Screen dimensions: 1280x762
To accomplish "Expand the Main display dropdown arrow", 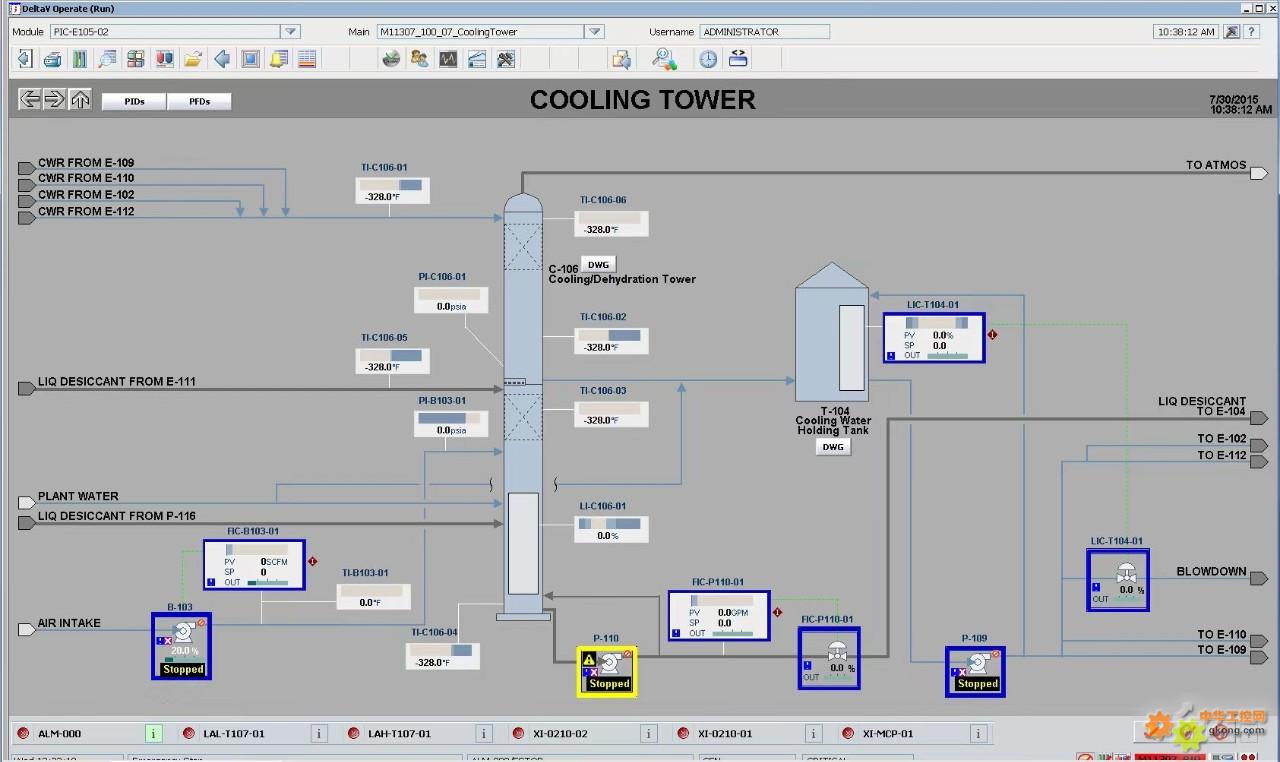I will pyautogui.click(x=595, y=32).
